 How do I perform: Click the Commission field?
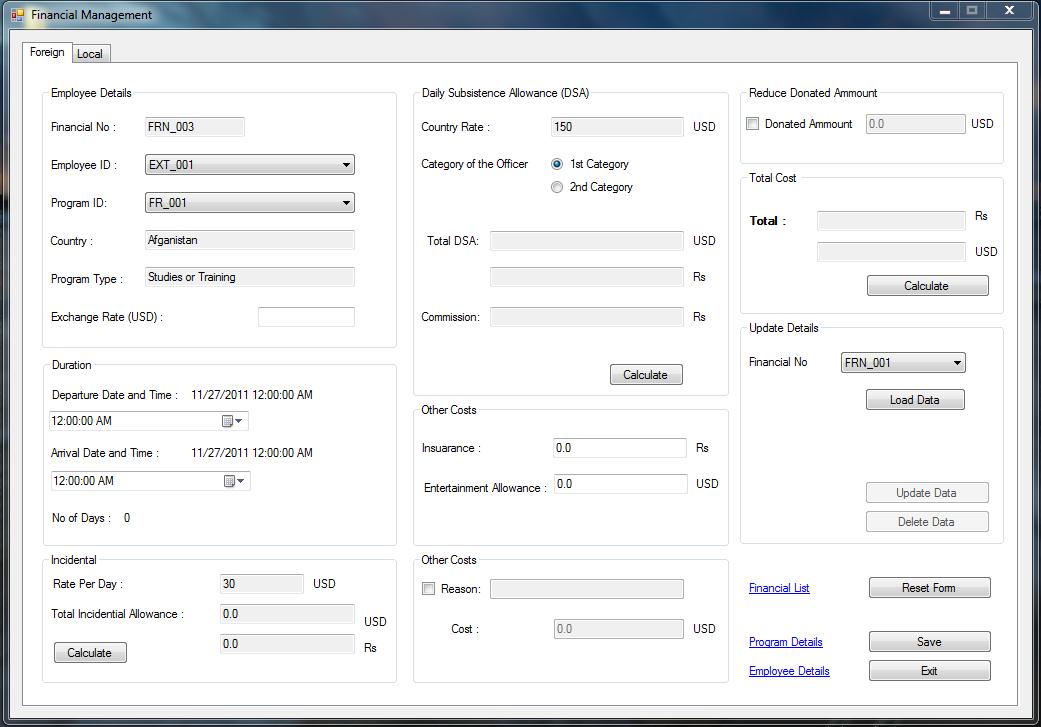pyautogui.click(x=586, y=317)
